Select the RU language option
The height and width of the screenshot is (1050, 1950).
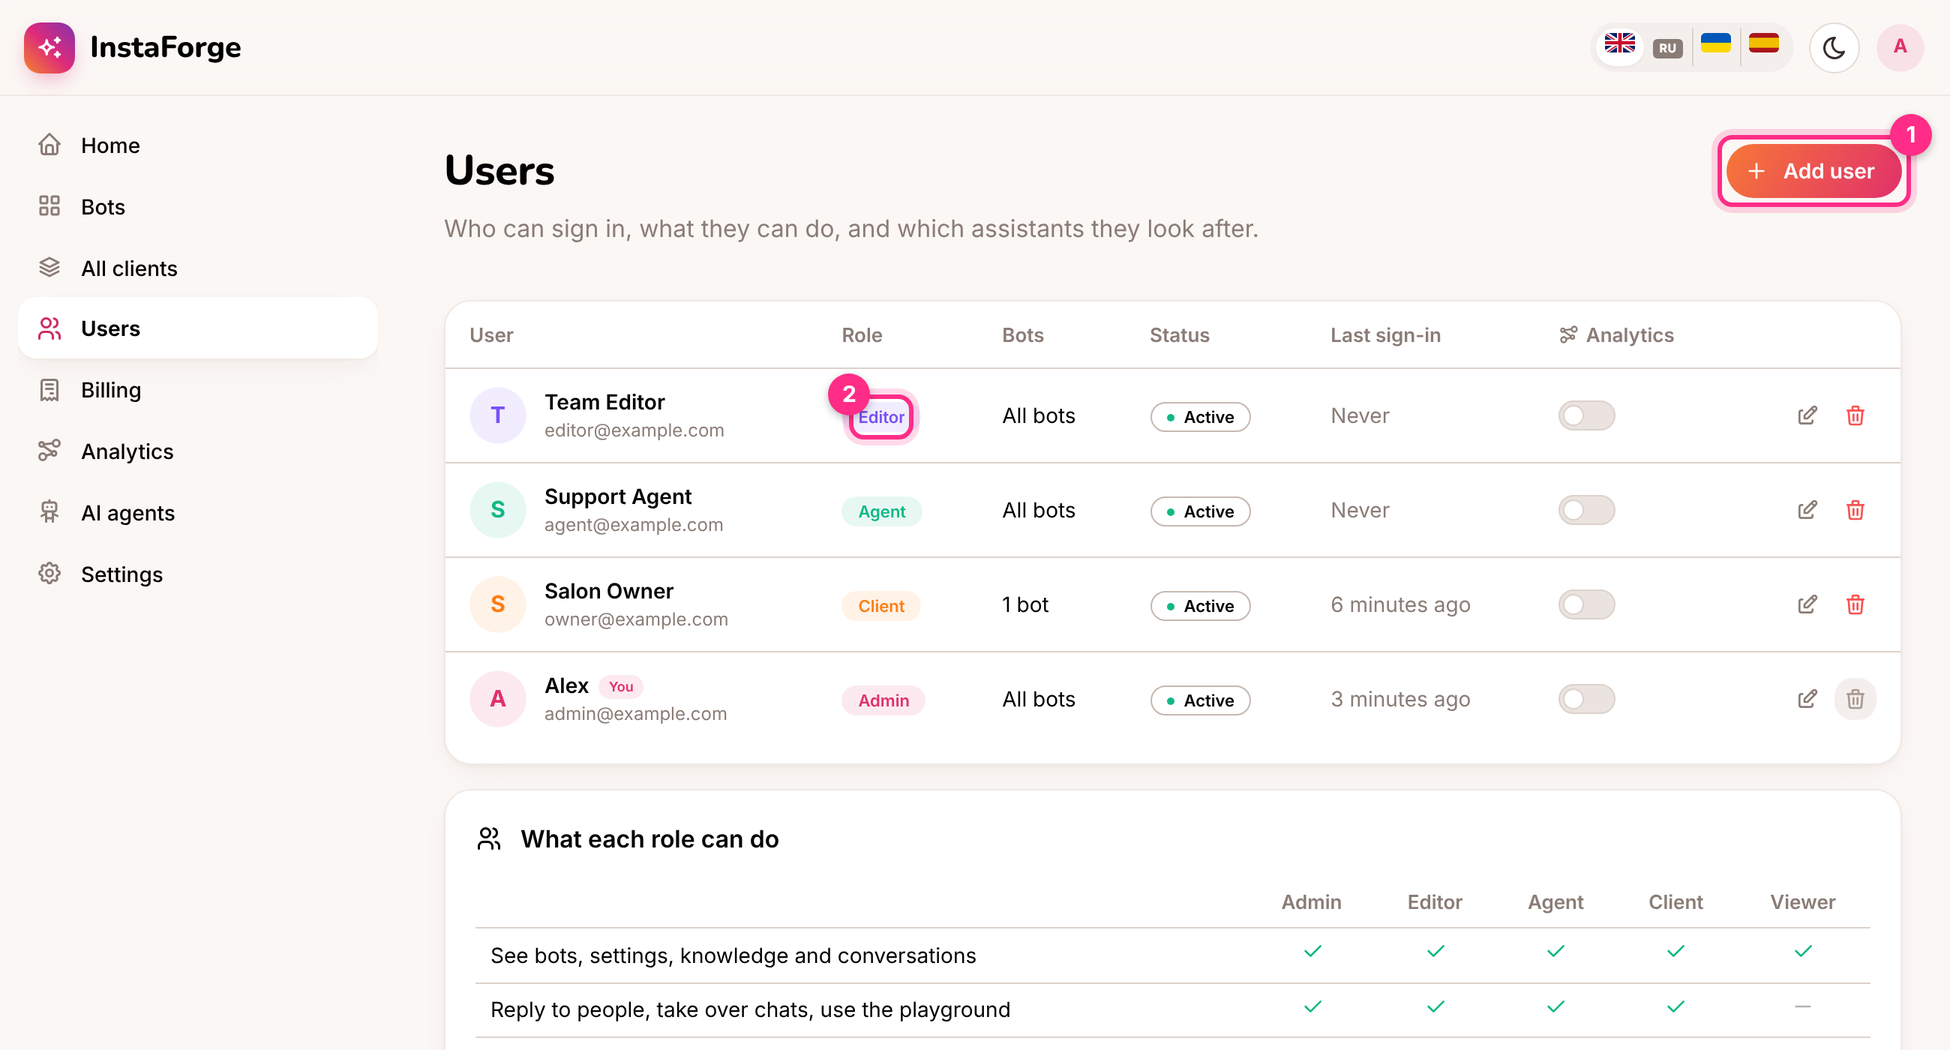[x=1667, y=48]
